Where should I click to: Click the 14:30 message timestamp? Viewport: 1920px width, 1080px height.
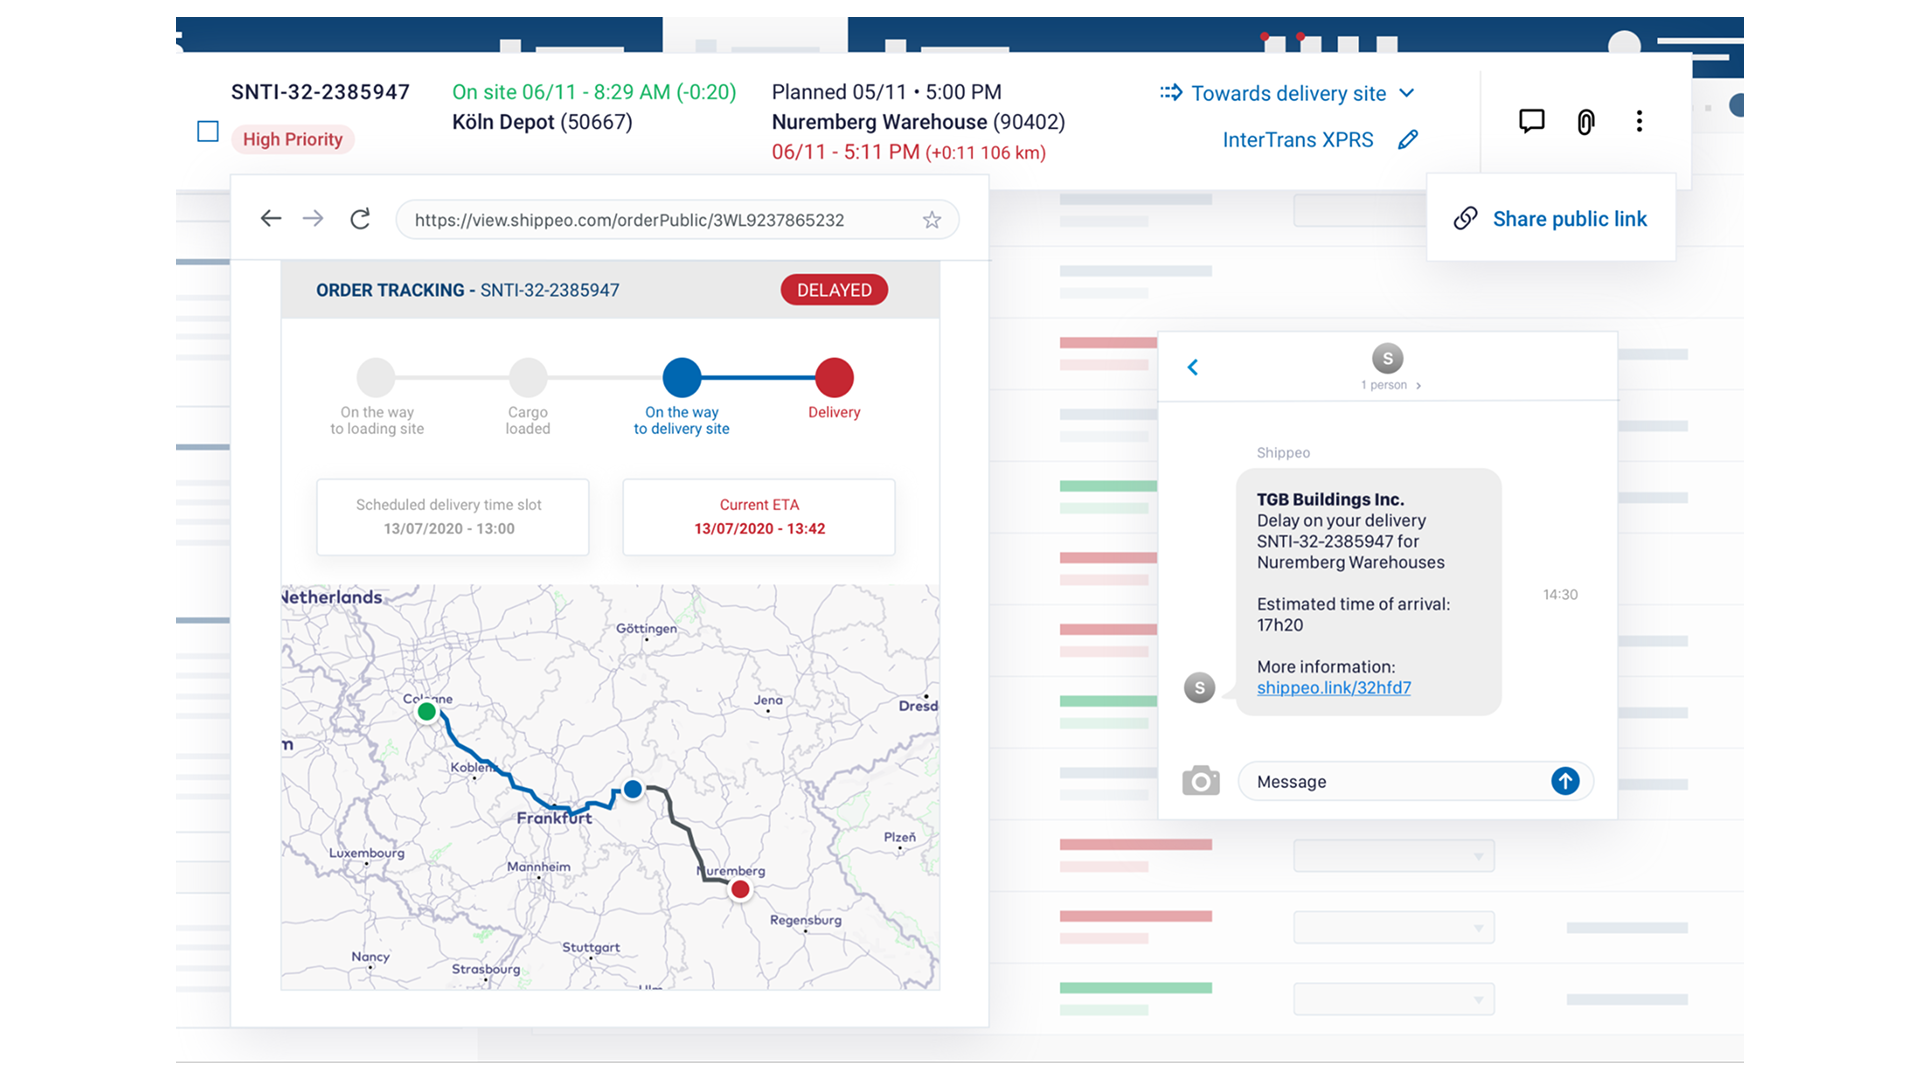click(x=1560, y=594)
